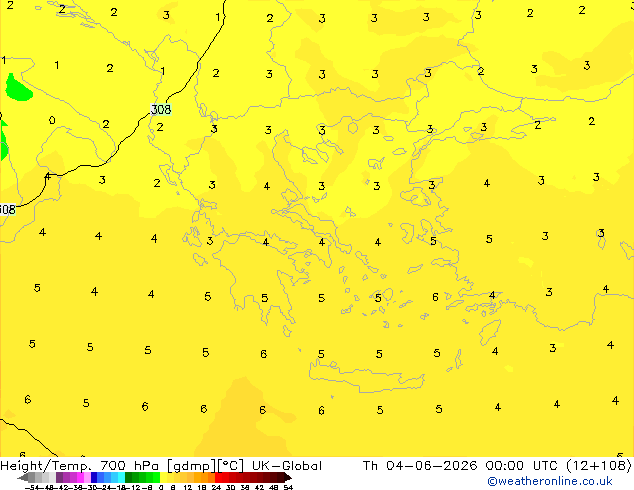Pick the darkest maroon legend swatch
This screenshot has height=490, width=634.
click(280, 477)
